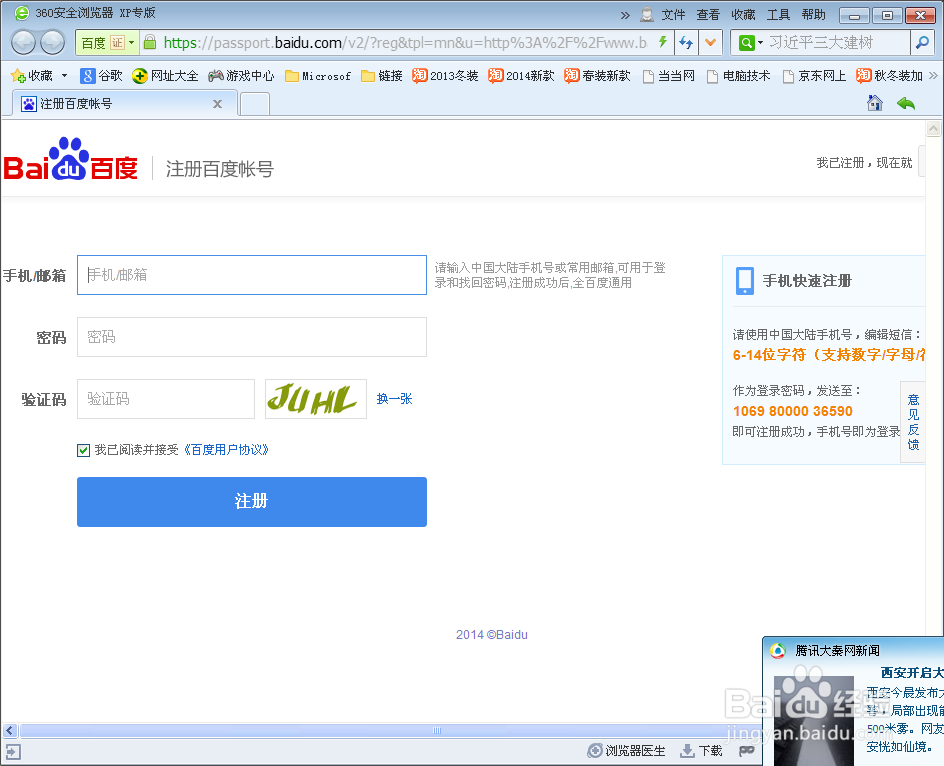Click the sidebar toggle icon in status bar
Viewport: 944px width, 766px height.
click(x=13, y=752)
